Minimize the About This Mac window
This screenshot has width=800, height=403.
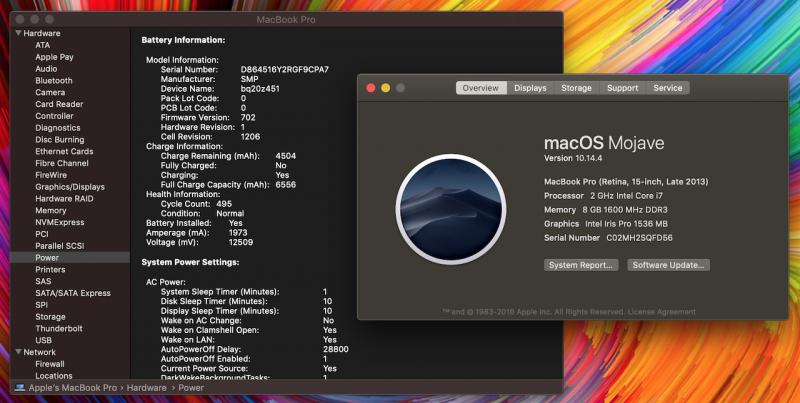pyautogui.click(x=385, y=88)
